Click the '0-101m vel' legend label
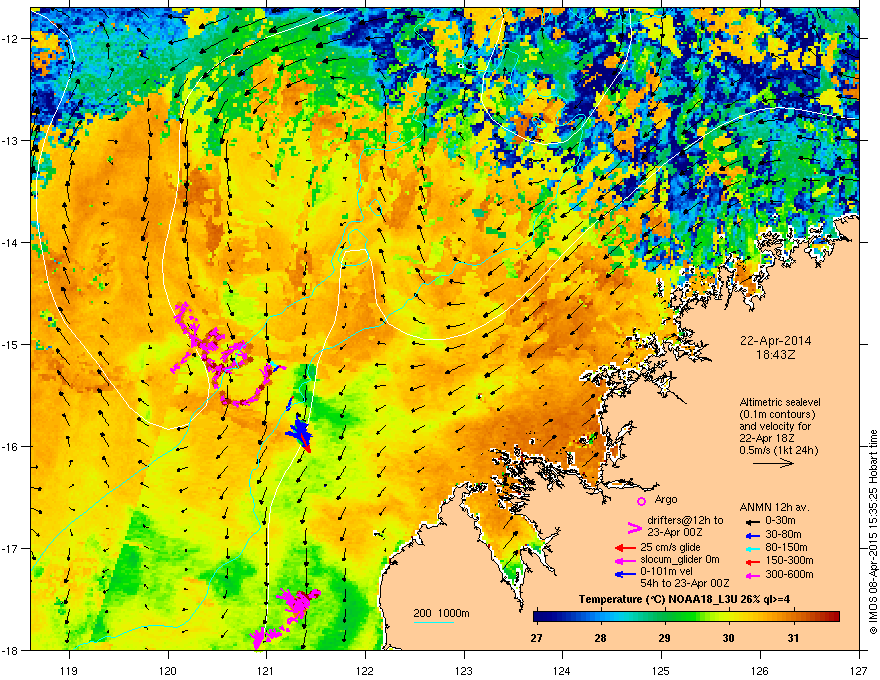Viewport: 880px width, 680px height. [x=666, y=572]
